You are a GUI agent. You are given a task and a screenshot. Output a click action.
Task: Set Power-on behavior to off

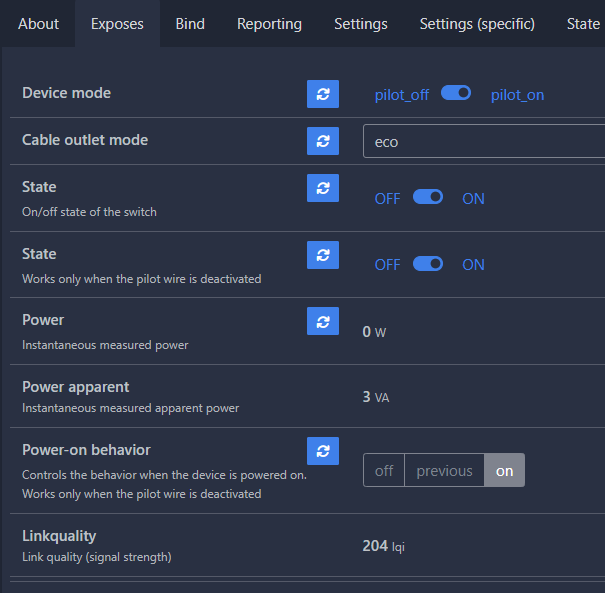(384, 470)
